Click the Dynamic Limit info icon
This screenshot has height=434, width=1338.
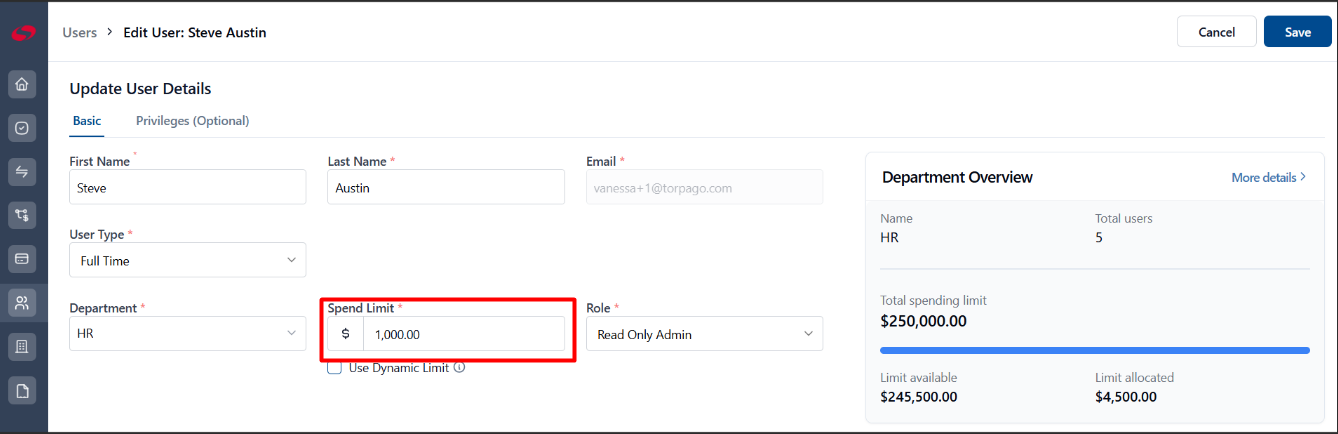(460, 368)
